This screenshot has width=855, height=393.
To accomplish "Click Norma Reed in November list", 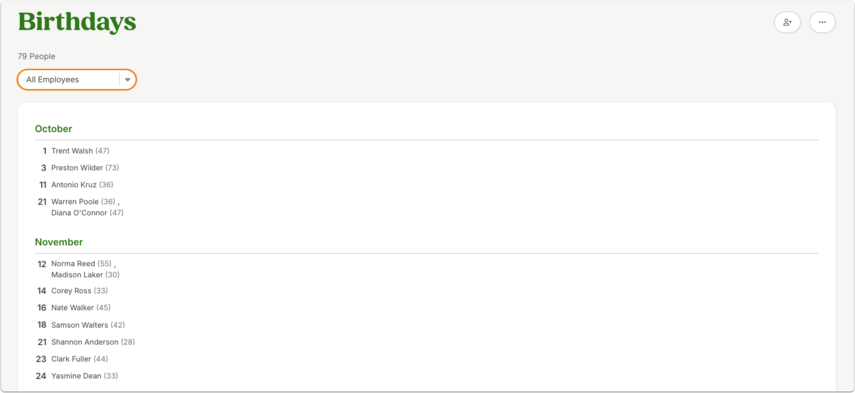I will (73, 264).
